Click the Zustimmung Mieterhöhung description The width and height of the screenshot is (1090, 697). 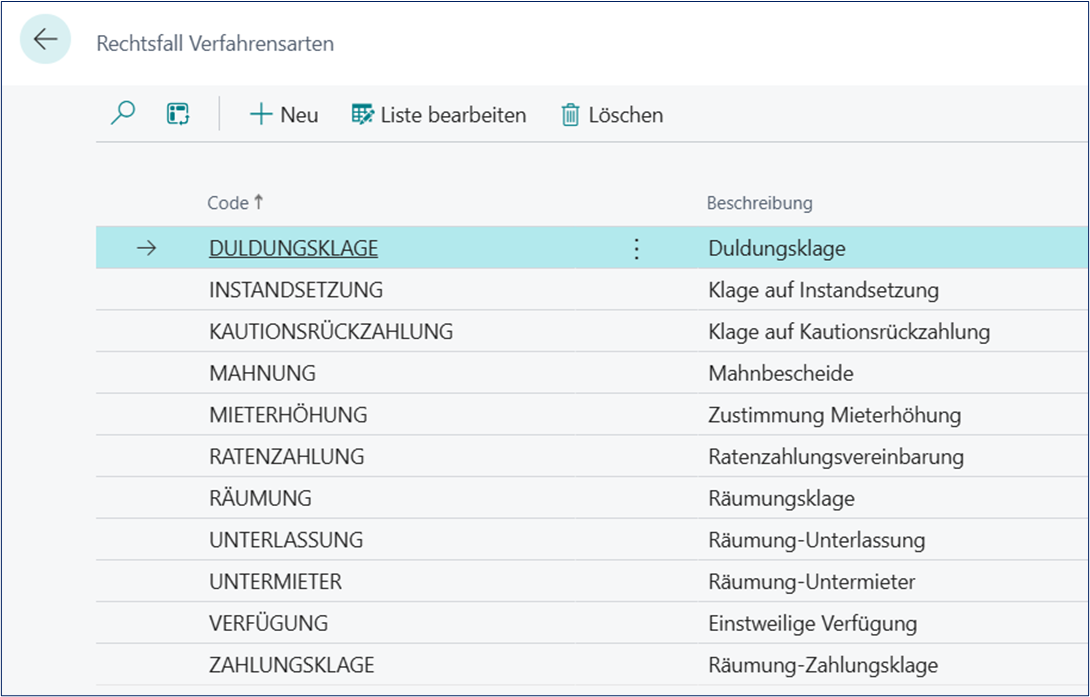pos(834,415)
